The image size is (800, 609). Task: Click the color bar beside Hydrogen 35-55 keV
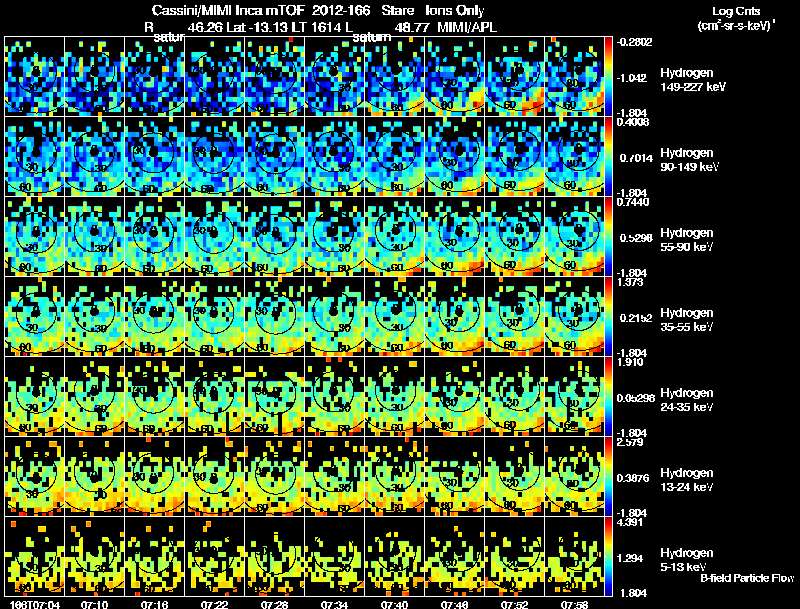pos(609,317)
